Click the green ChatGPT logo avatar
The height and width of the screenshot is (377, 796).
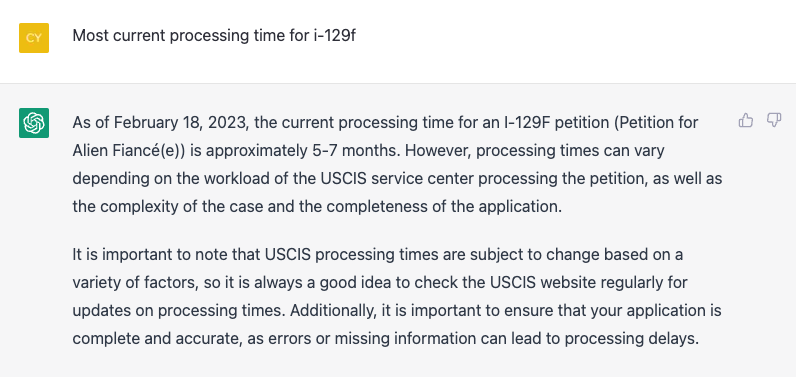click(34, 123)
